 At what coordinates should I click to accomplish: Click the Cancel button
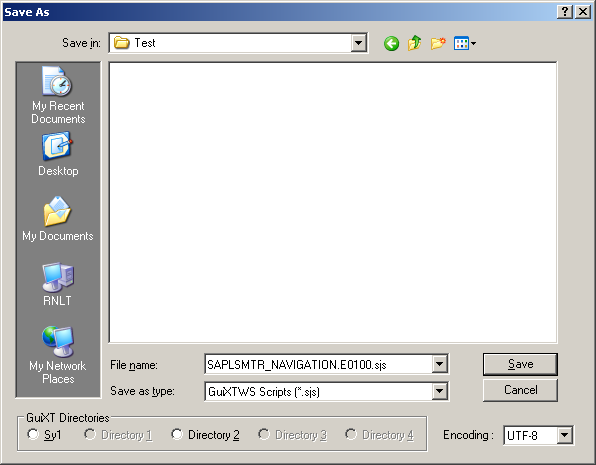[x=520, y=390]
